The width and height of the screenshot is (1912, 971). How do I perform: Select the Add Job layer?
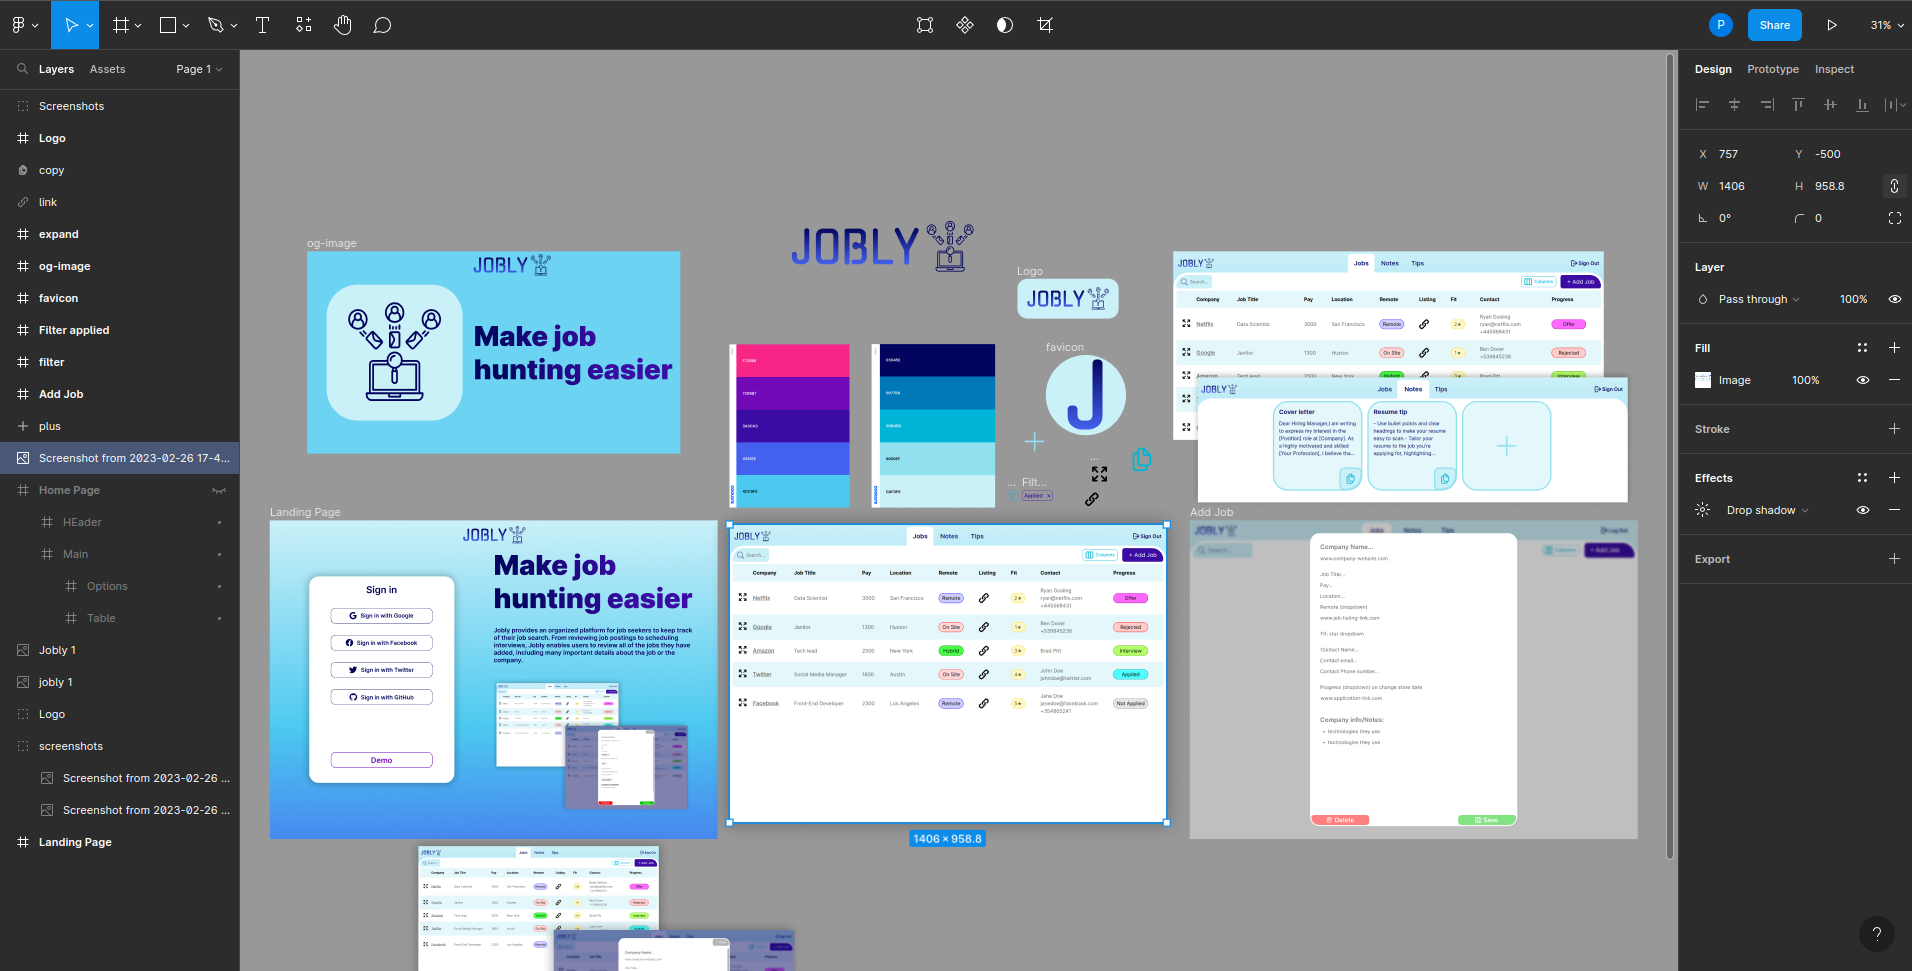click(x=119, y=394)
